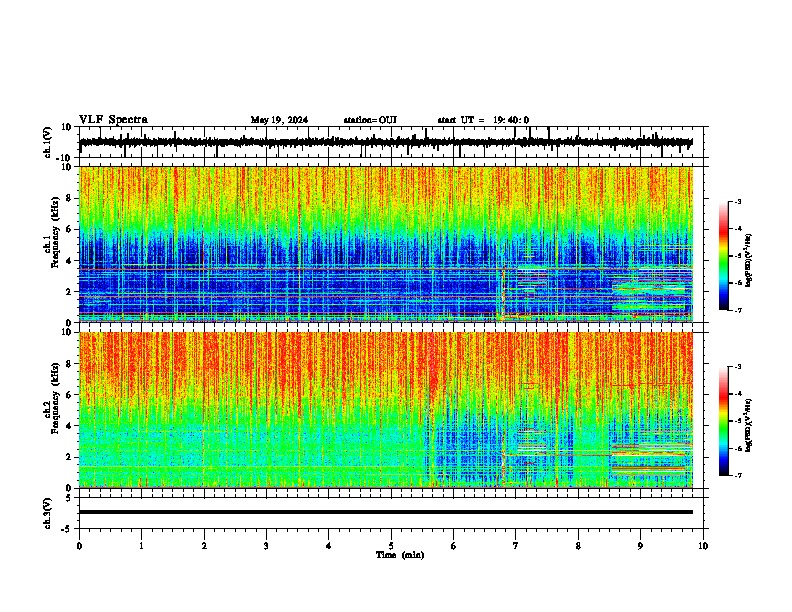Screen dimensions: 792x612
Task: Click the "VLF Spectra" plot title
Action: 113,120
